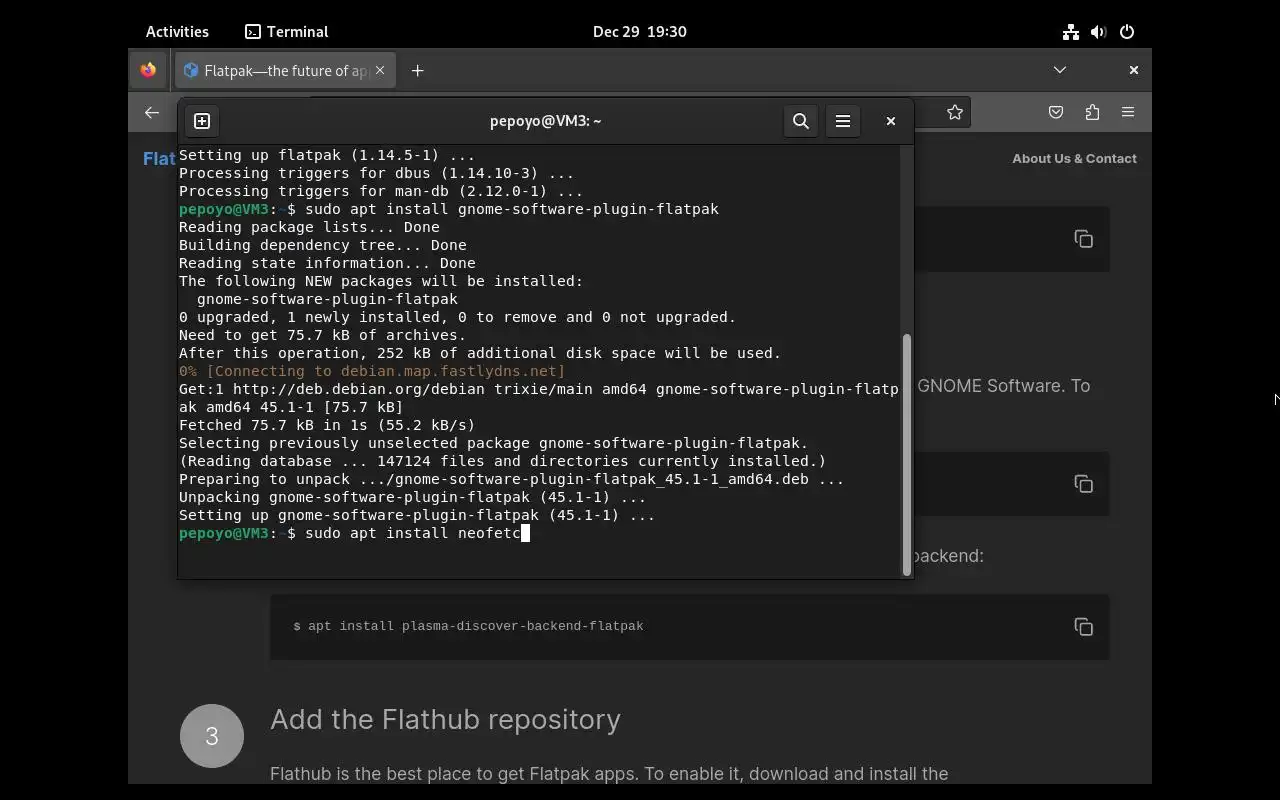Open the Terminal app menu in the top bar

click(287, 32)
